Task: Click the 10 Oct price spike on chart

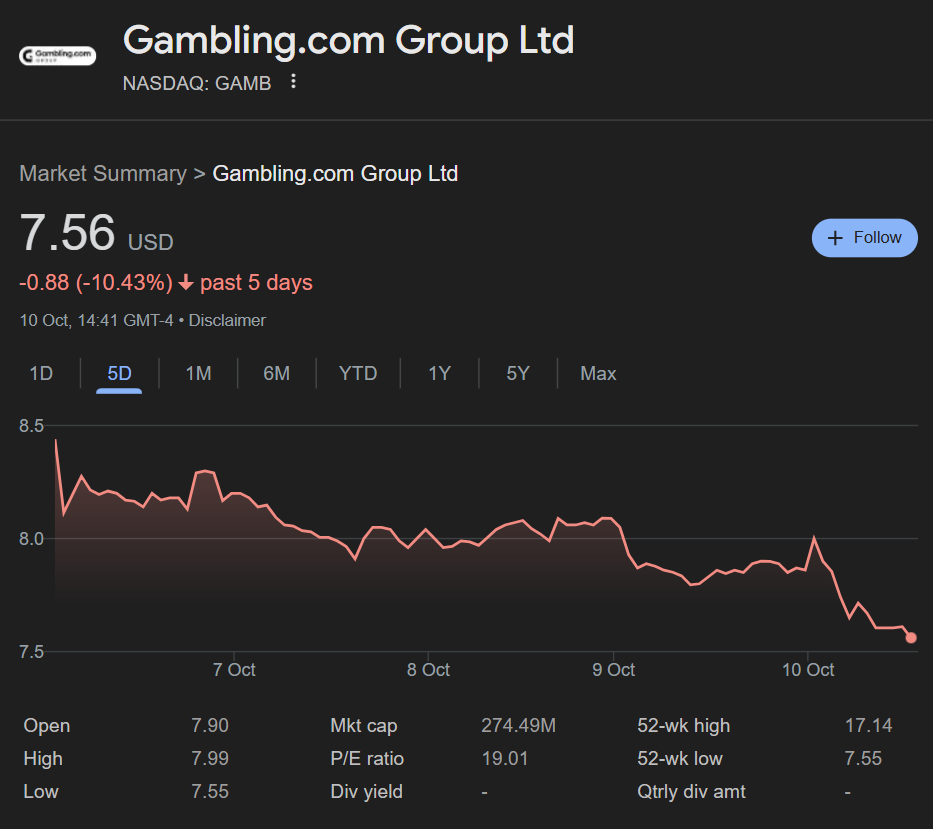Action: [x=814, y=539]
